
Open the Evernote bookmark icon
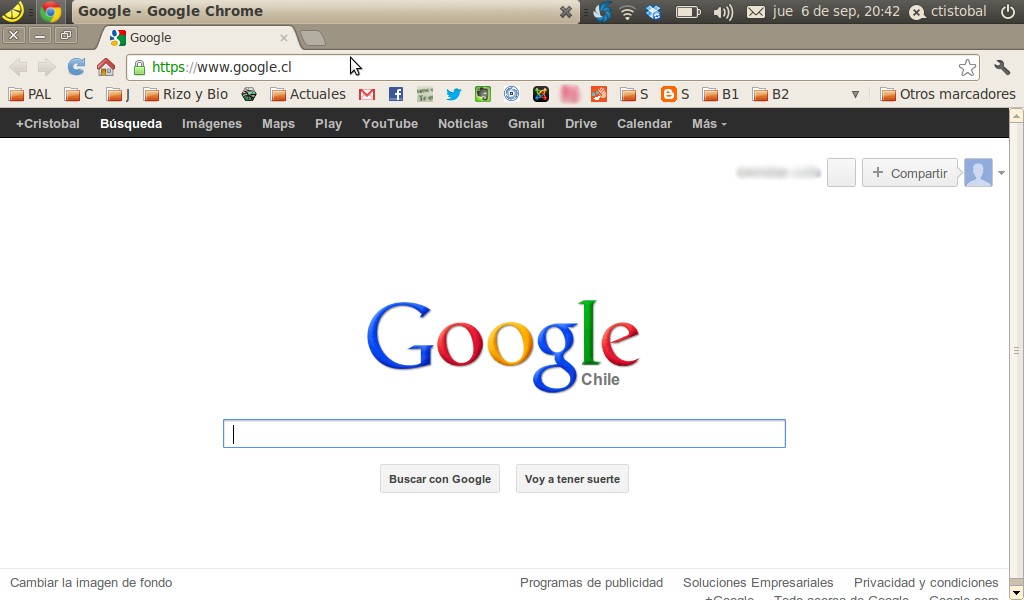coord(483,95)
